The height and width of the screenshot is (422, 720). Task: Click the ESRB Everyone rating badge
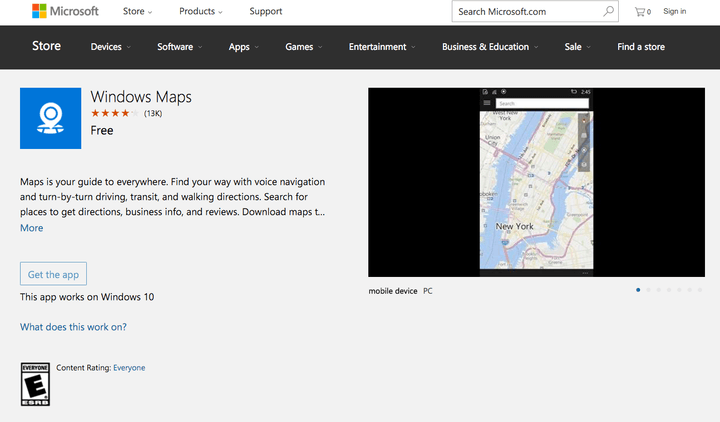click(35, 384)
